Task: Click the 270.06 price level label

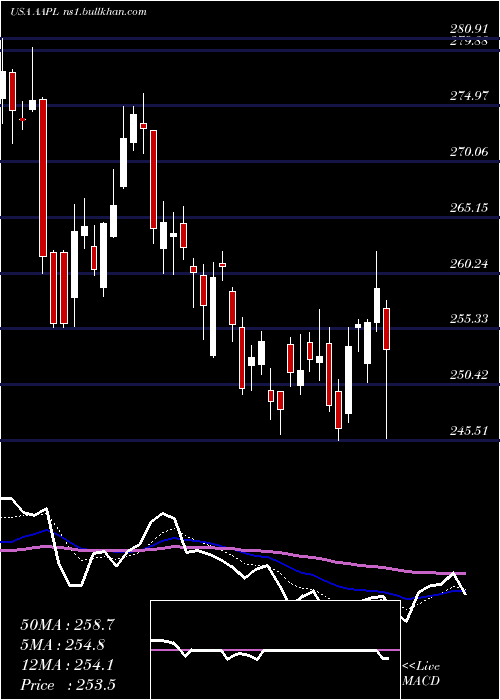Action: tap(468, 152)
